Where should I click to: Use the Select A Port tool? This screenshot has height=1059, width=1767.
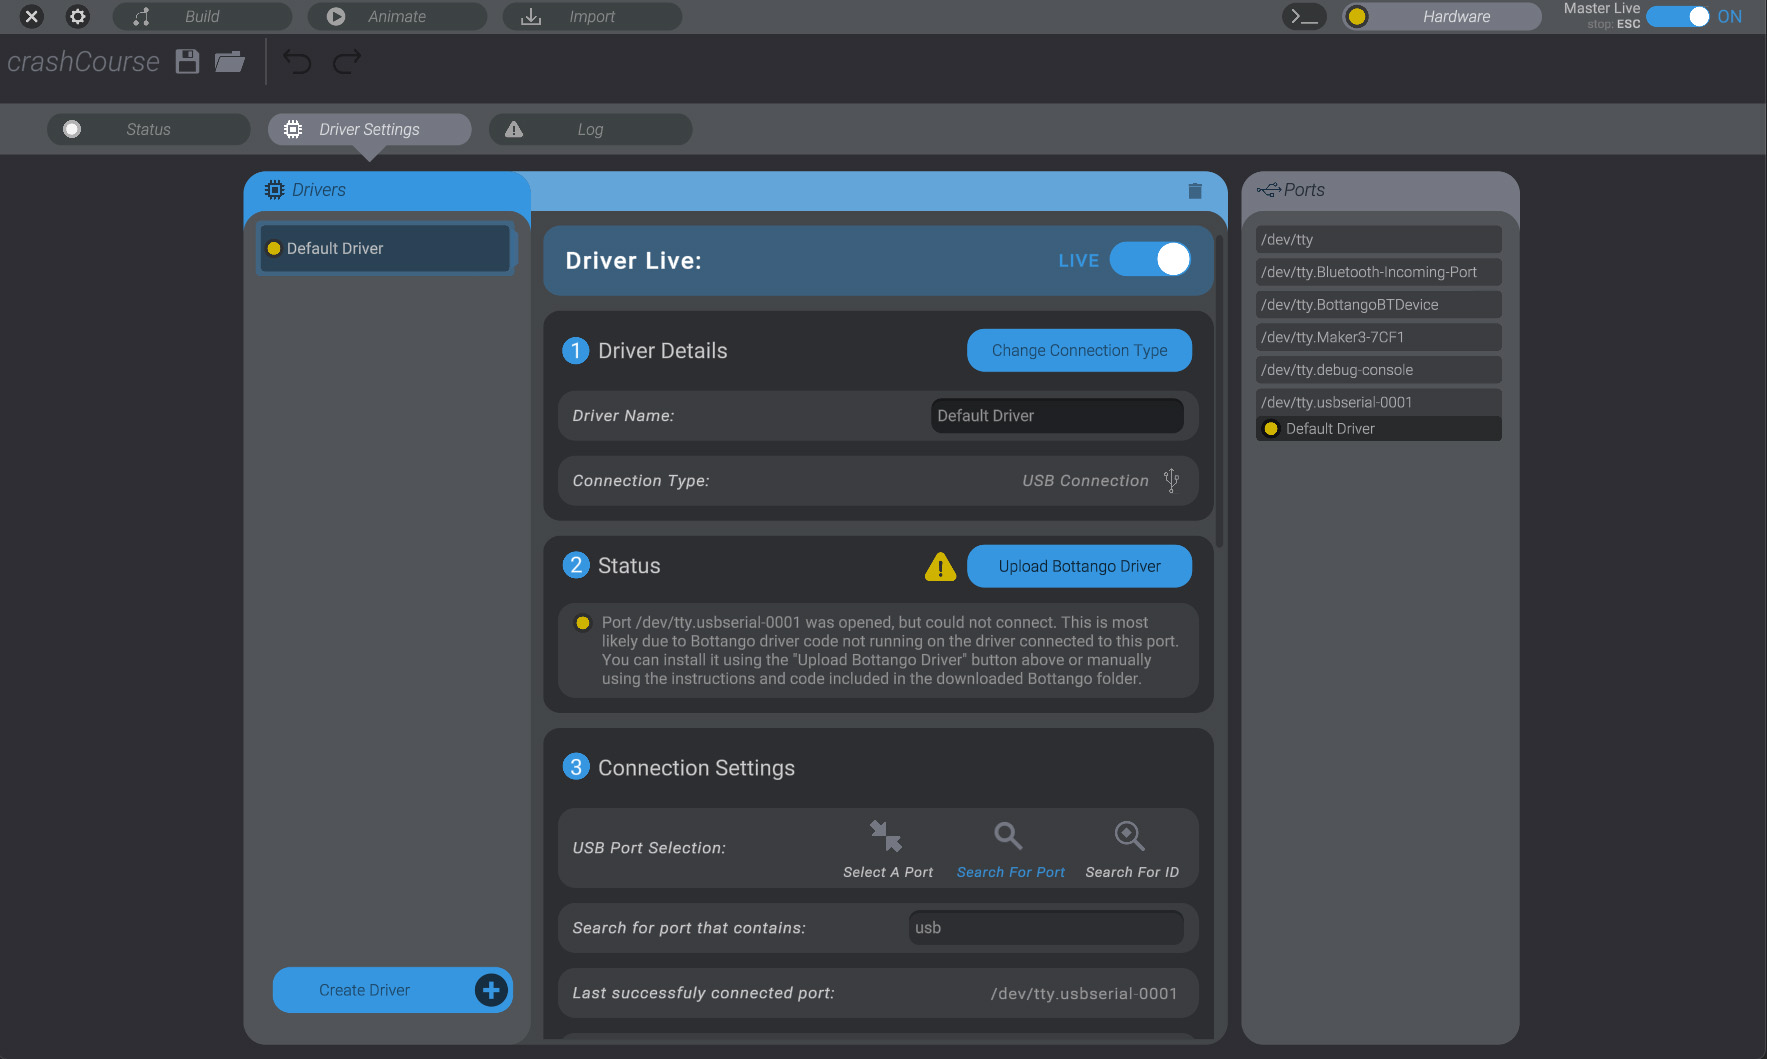pos(886,847)
